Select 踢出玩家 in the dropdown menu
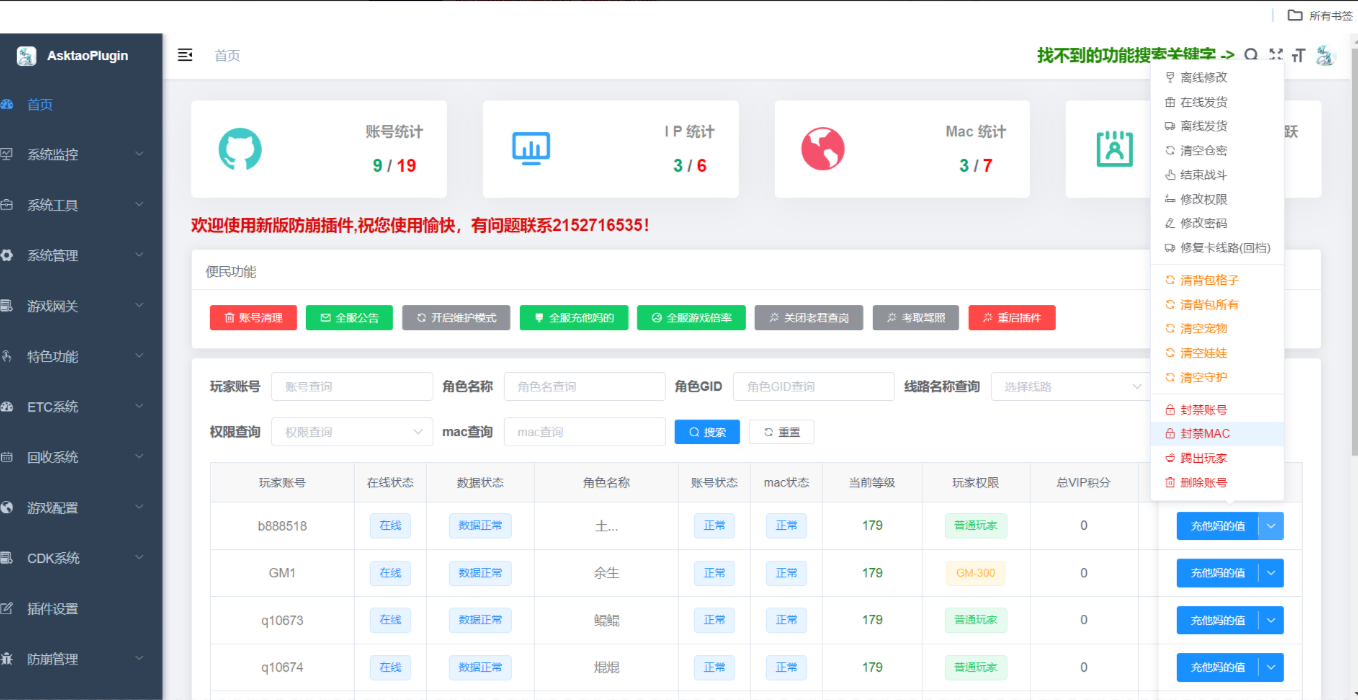This screenshot has height=700, width=1358. pyautogui.click(x=1203, y=458)
